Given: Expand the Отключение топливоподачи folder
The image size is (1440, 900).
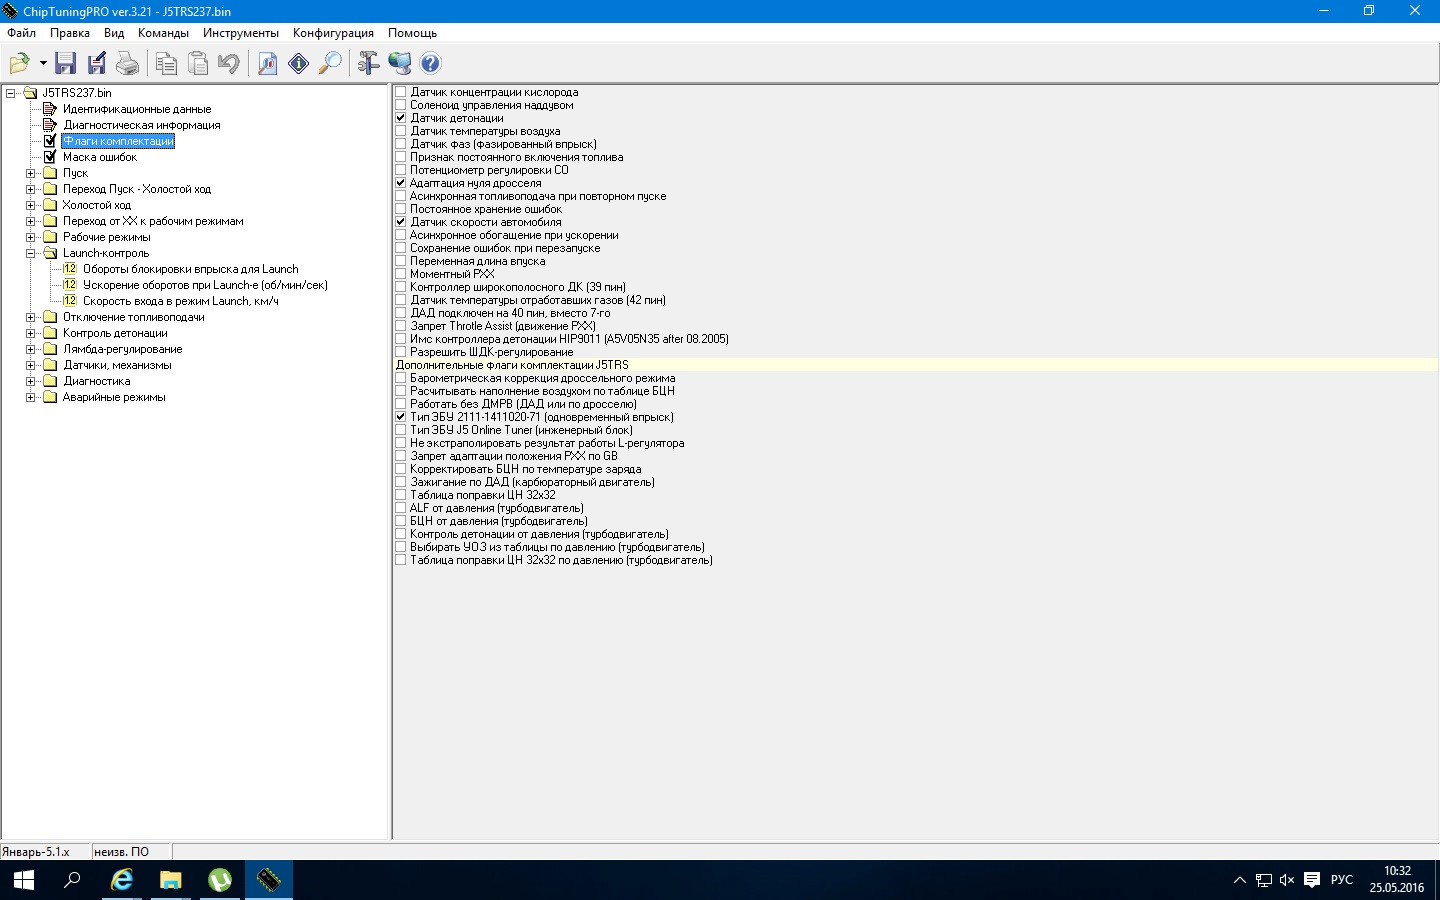Looking at the screenshot, I should click(31, 317).
